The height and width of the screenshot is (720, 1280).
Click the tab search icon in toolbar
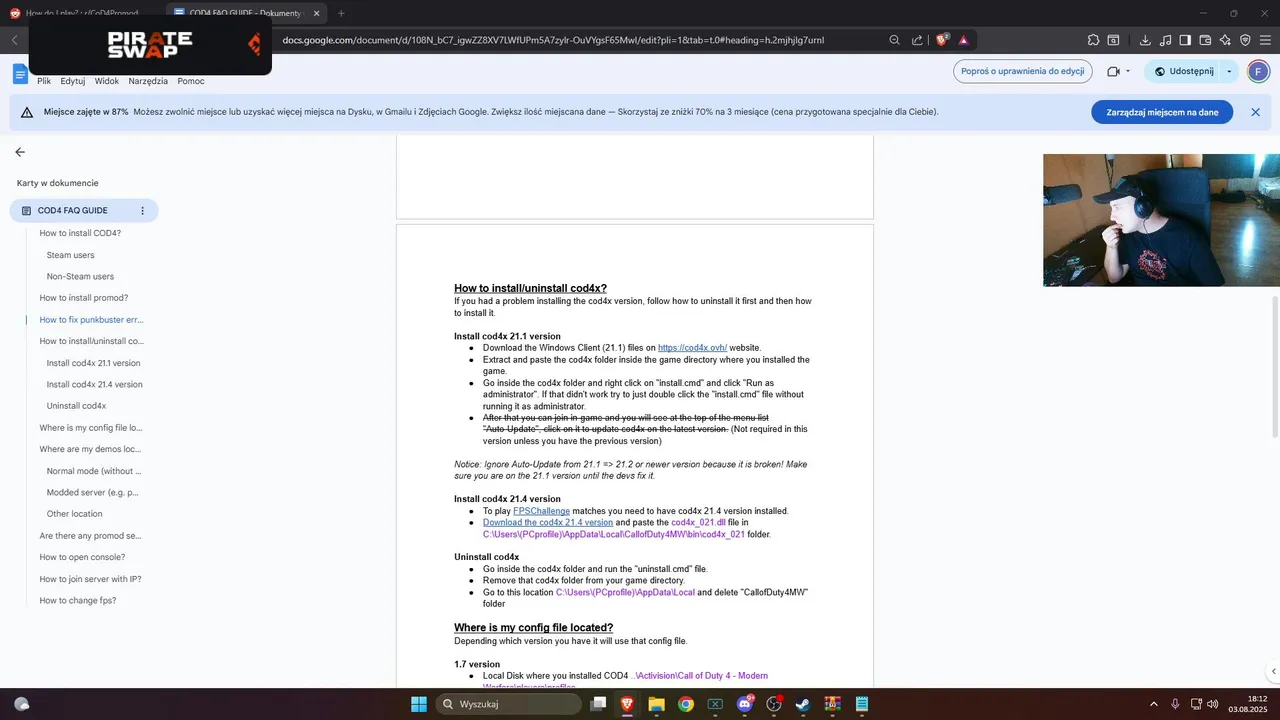(x=1113, y=40)
